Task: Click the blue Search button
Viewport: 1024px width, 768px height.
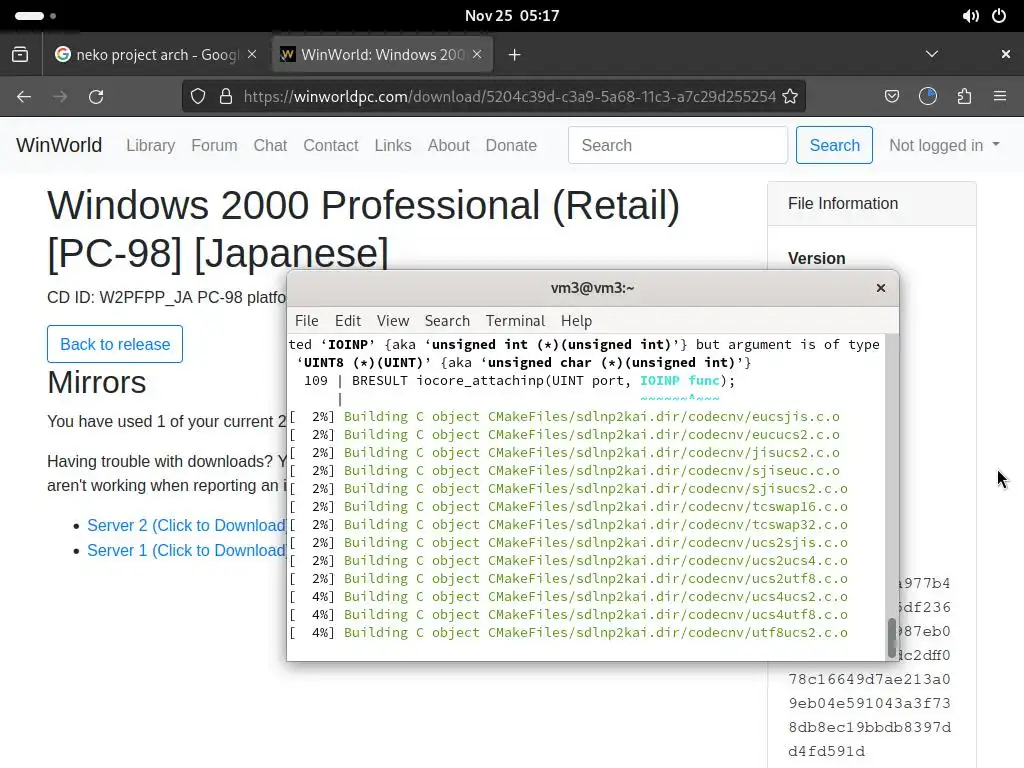Action: [834, 145]
